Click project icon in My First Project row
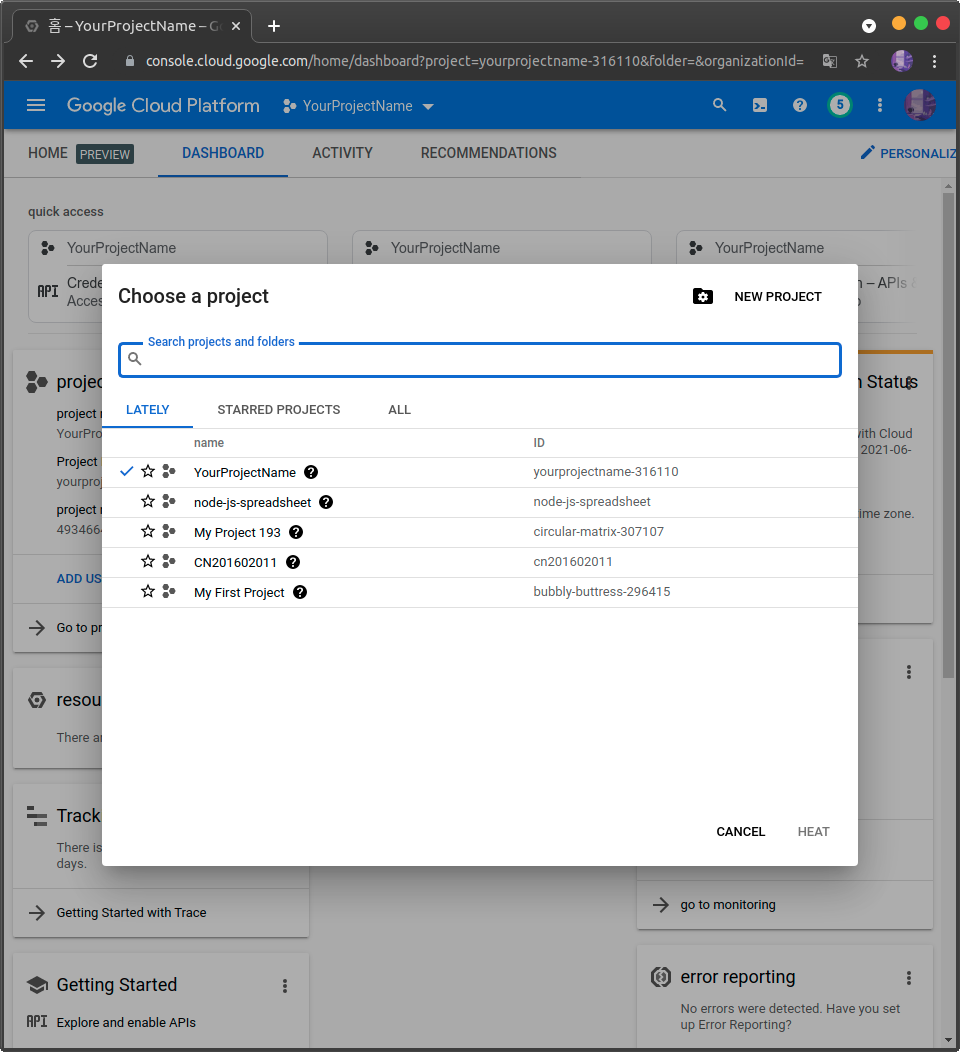 tap(169, 591)
